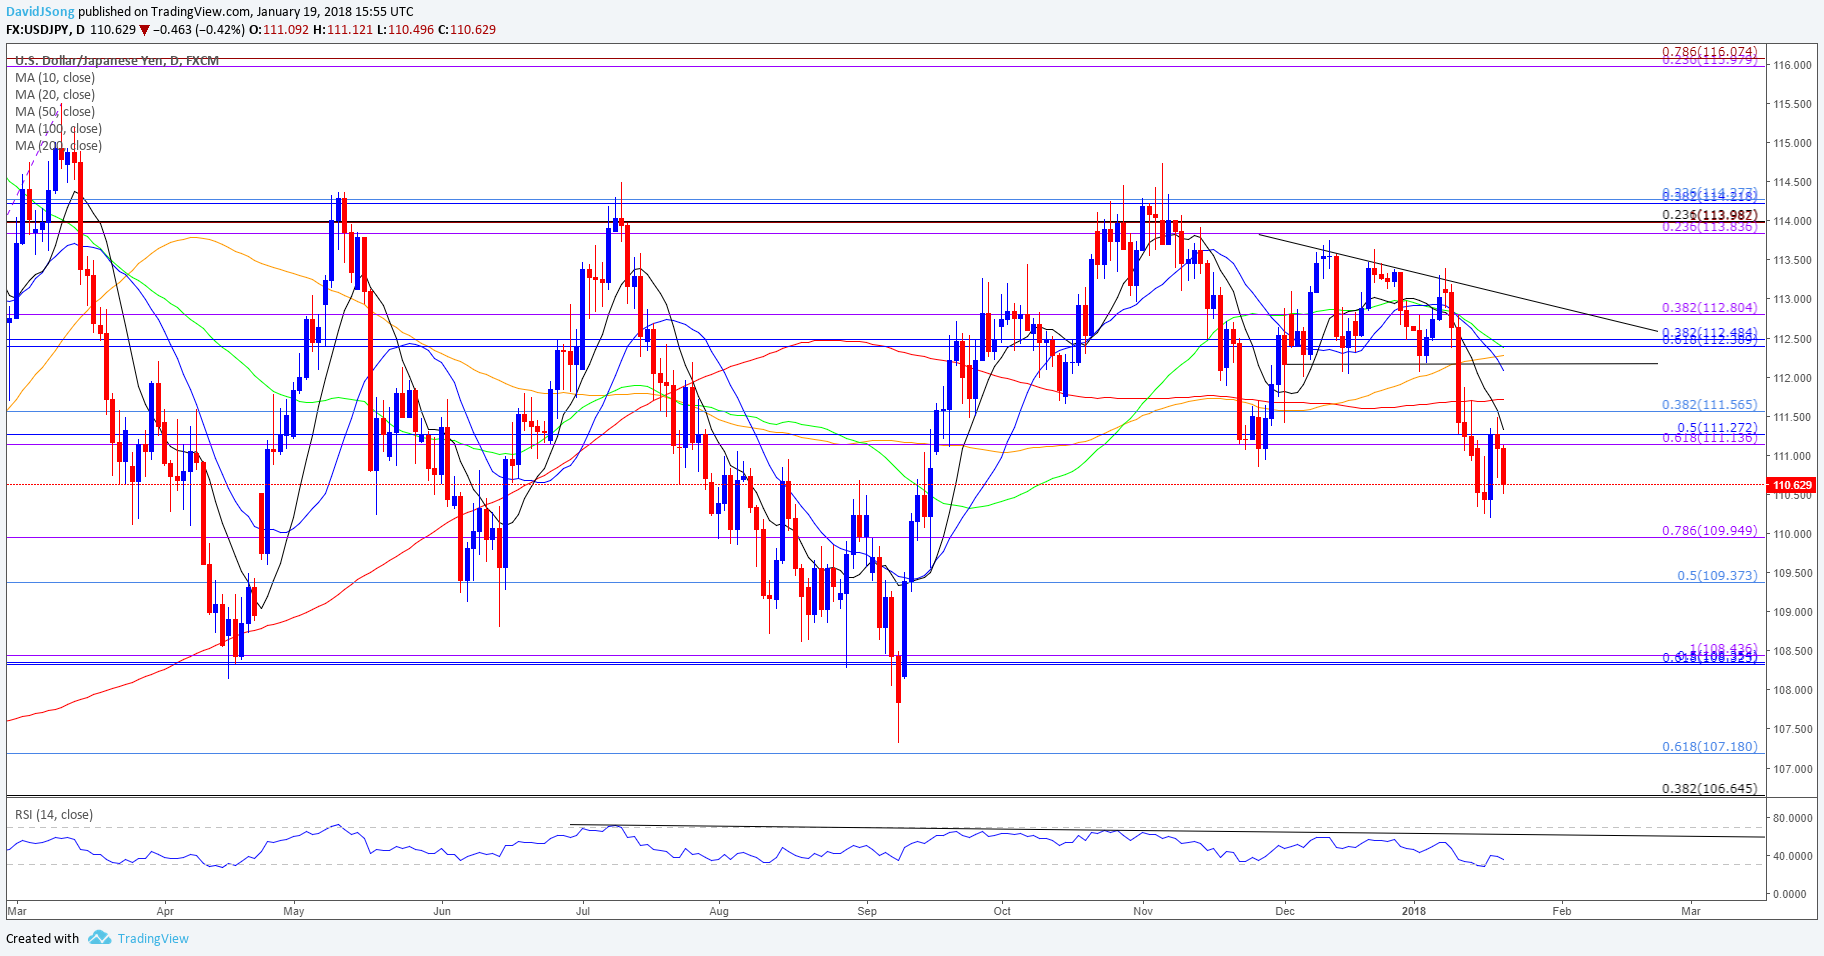This screenshot has width=1824, height=956.
Task: Select the 0.382(111.565) Fibonacci label
Action: (1709, 404)
